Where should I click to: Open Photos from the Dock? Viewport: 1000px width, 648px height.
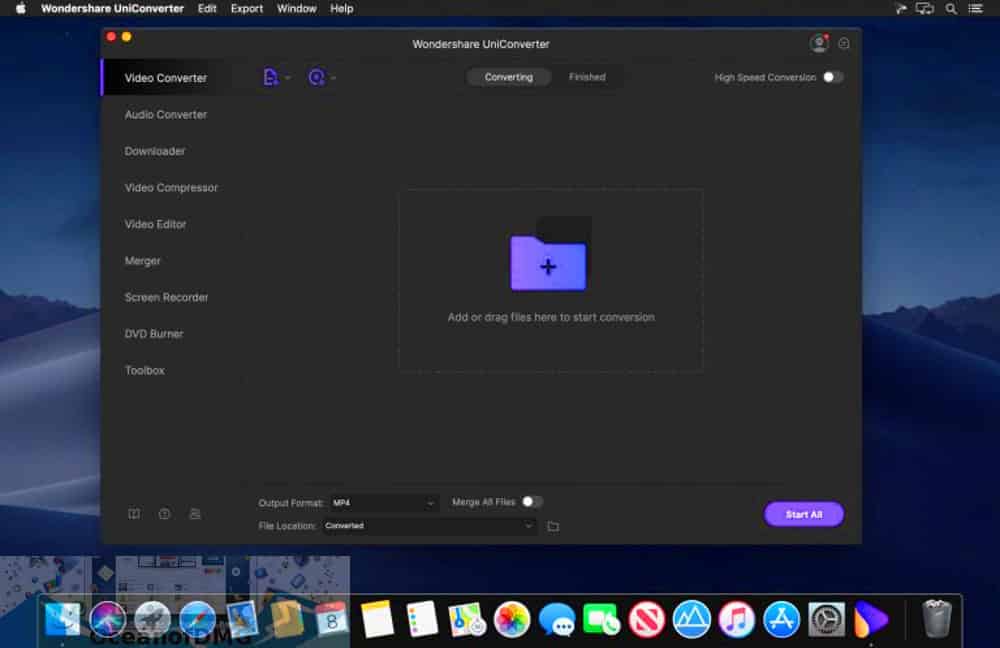[x=511, y=619]
